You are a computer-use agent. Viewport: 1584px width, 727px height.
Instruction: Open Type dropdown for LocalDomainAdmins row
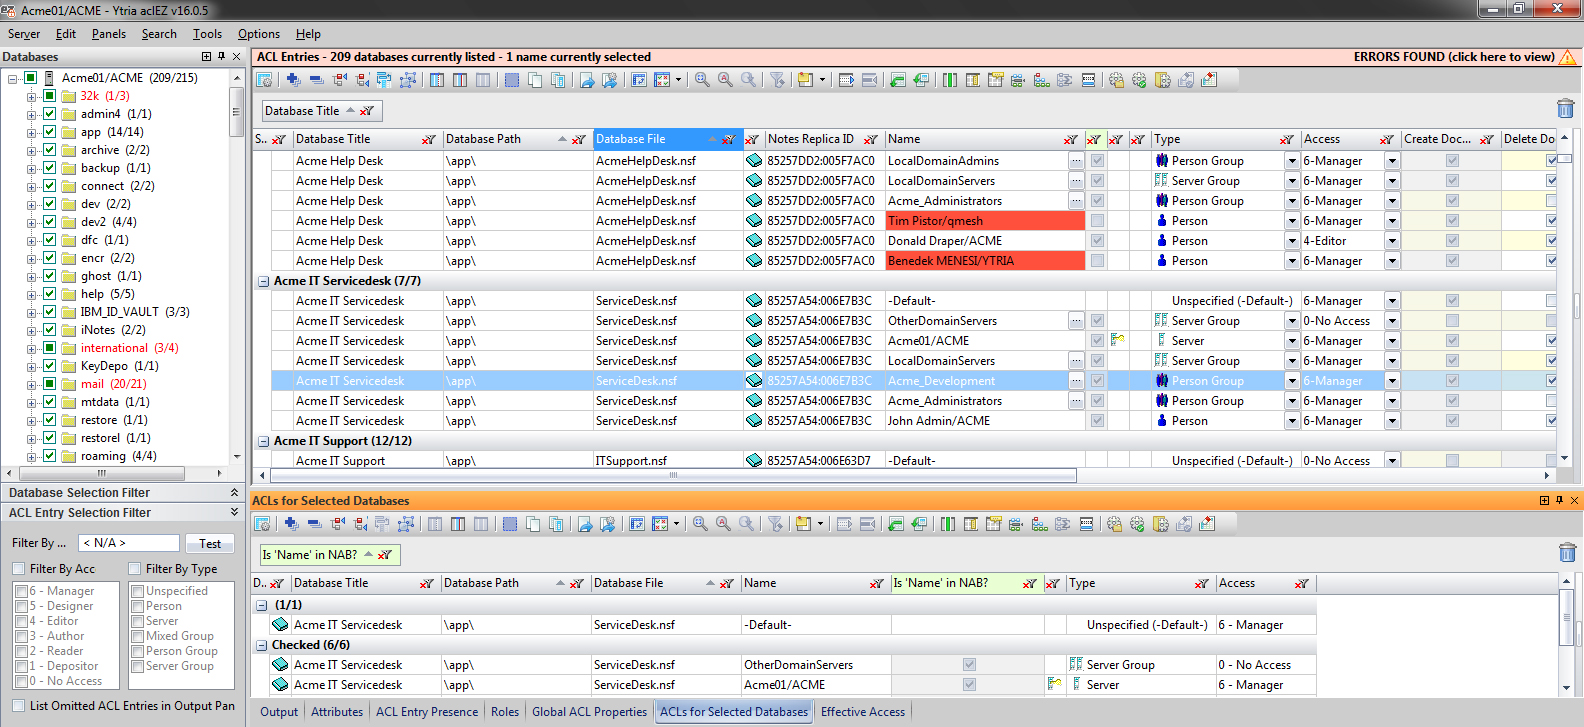1292,161
